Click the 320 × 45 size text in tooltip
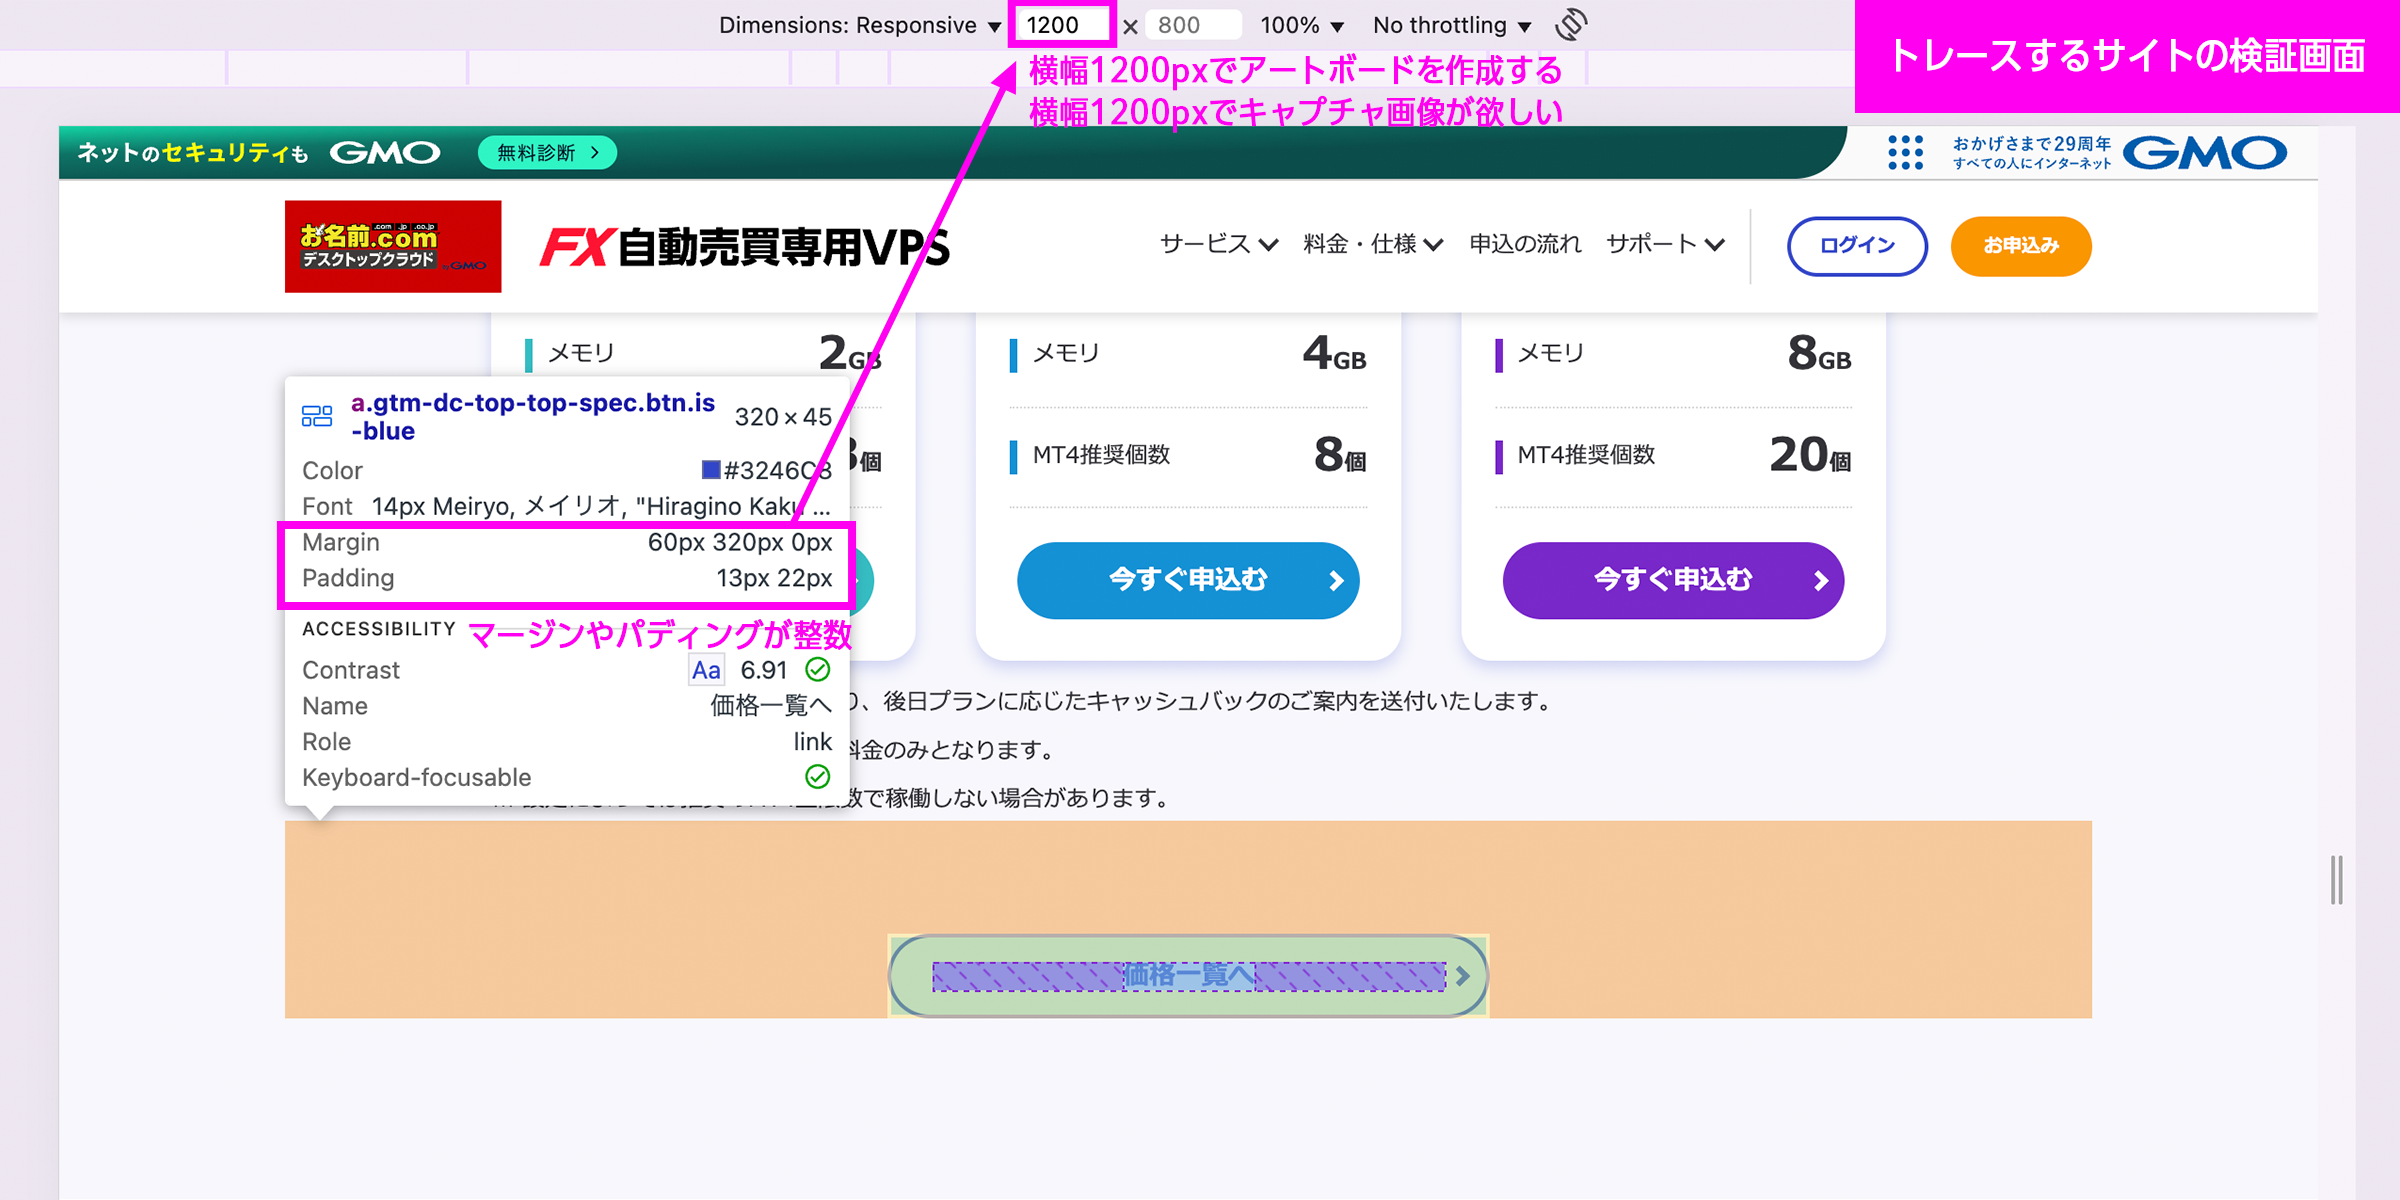 [x=783, y=417]
